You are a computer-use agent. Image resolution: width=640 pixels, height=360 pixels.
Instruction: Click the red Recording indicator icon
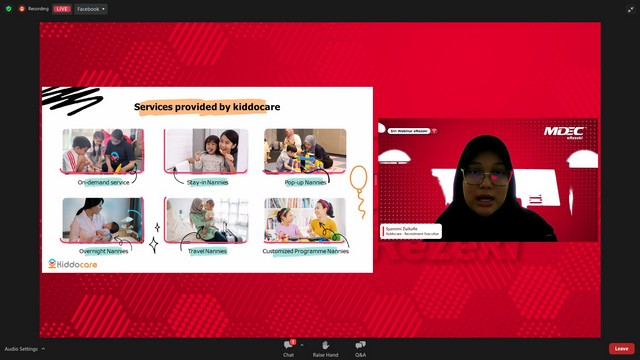(22, 9)
